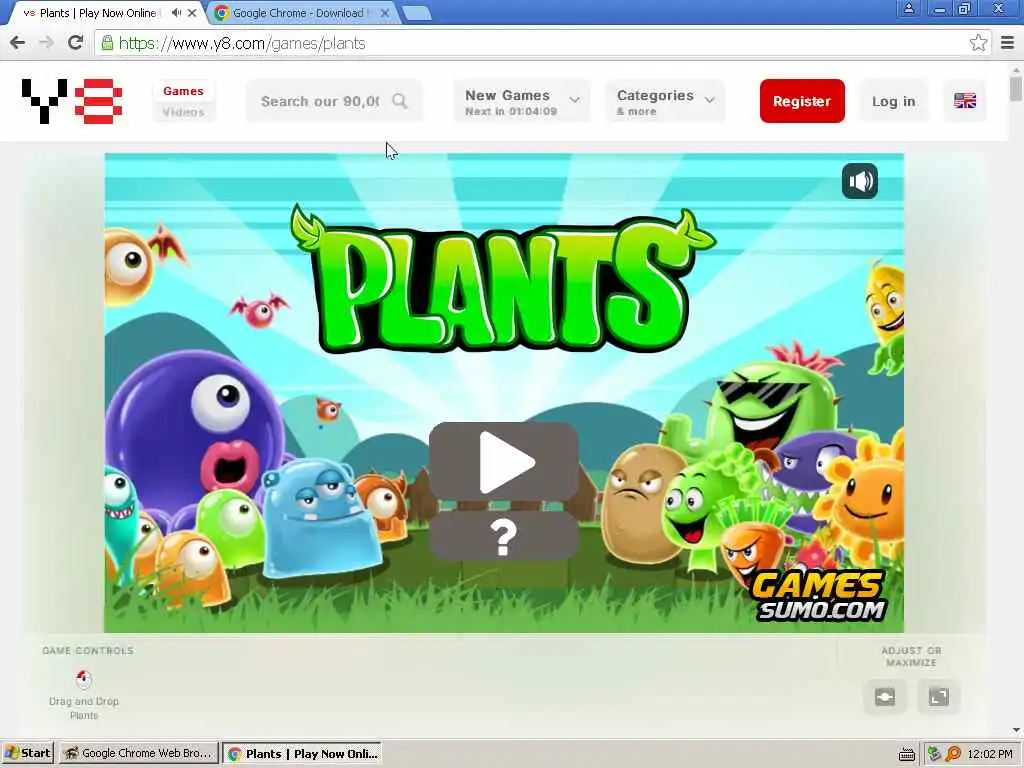Viewport: 1024px width, 768px height.
Task: Open the language selector flag
Action: pos(965,101)
